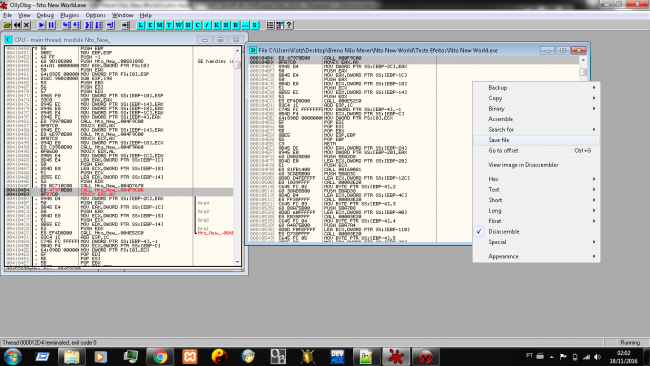Click File dump window scrollbar up arrow
Image resolution: width=650 pixels, height=366 pixels.
[x=583, y=60]
